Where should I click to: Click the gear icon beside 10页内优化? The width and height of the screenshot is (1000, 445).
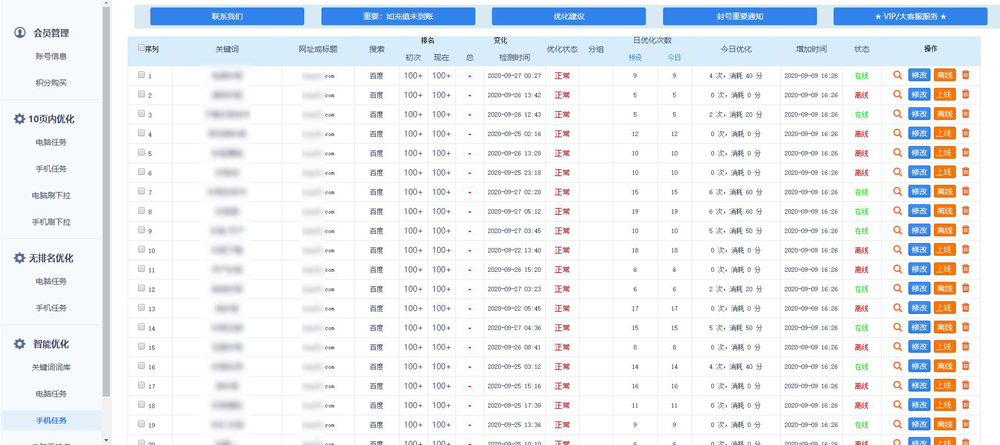[x=20, y=119]
